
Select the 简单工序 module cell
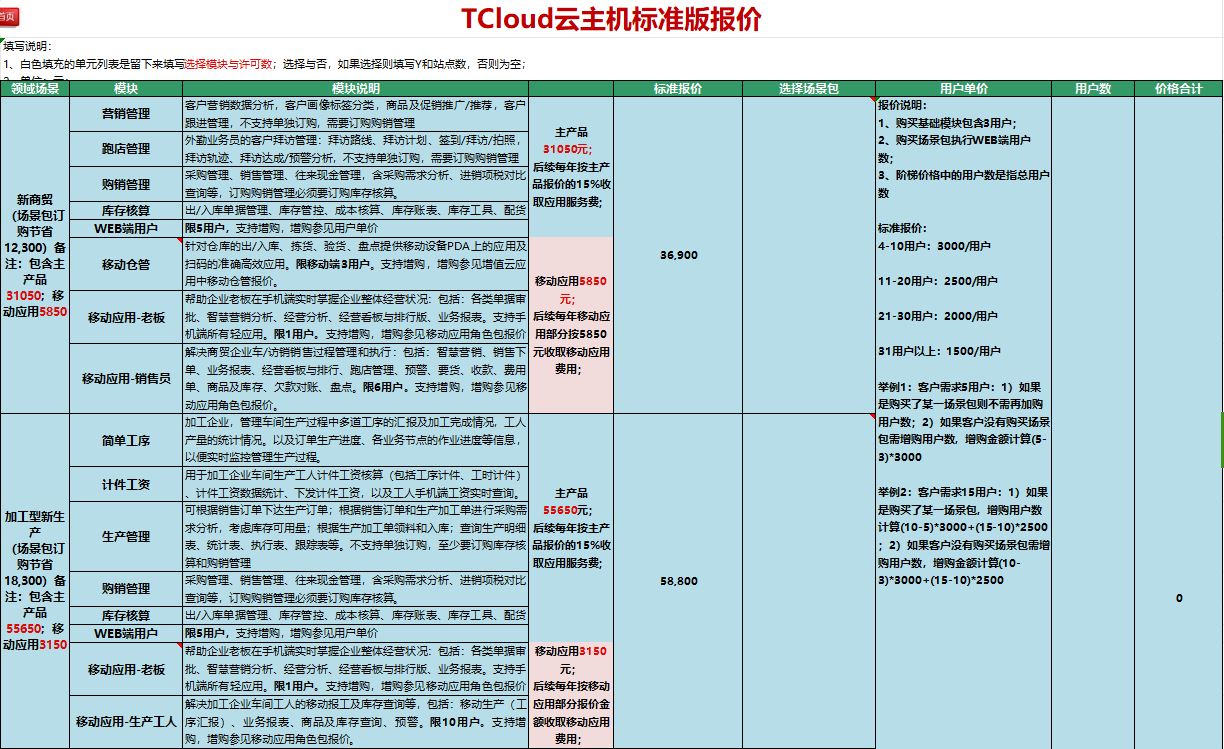point(126,440)
